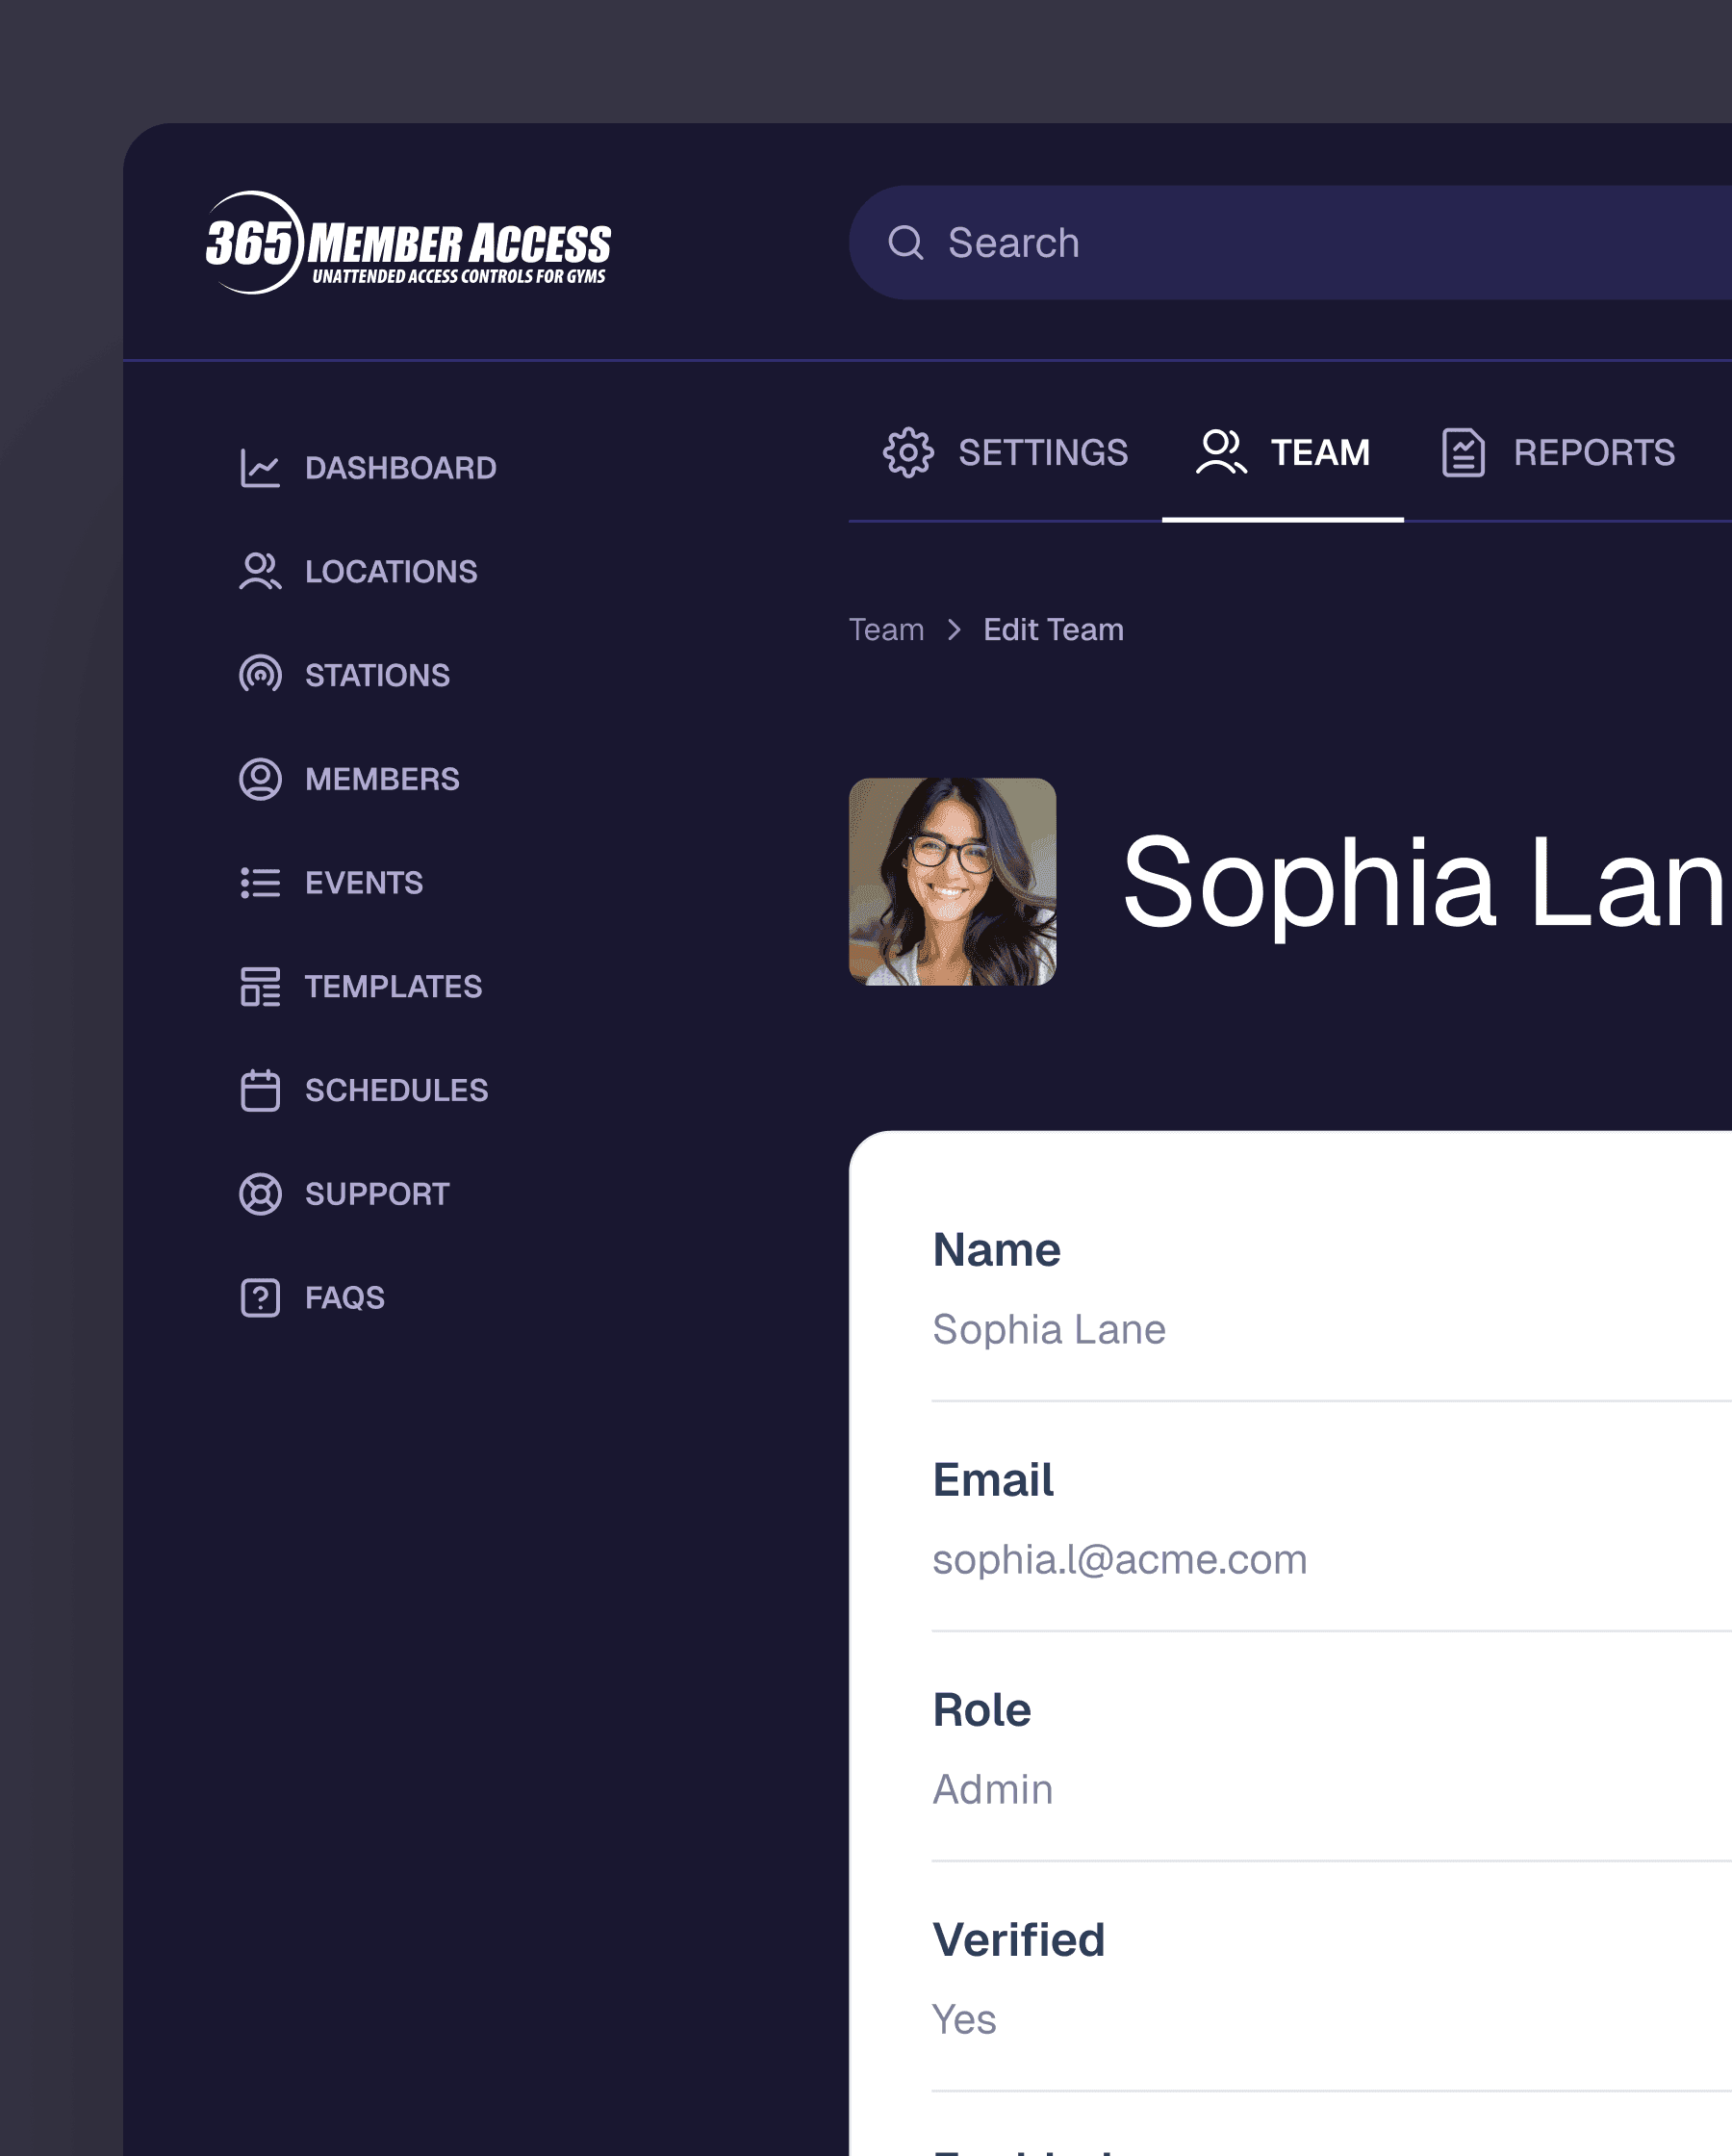Click the Email field label
The image size is (1732, 2156).
[993, 1480]
